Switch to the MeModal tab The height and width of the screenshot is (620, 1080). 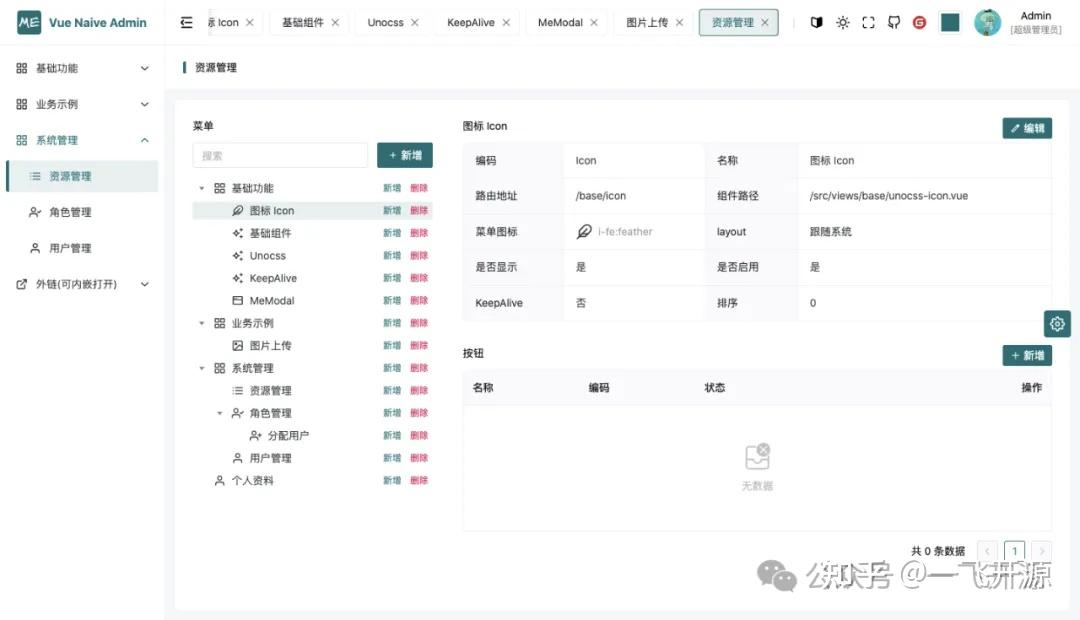[560, 23]
